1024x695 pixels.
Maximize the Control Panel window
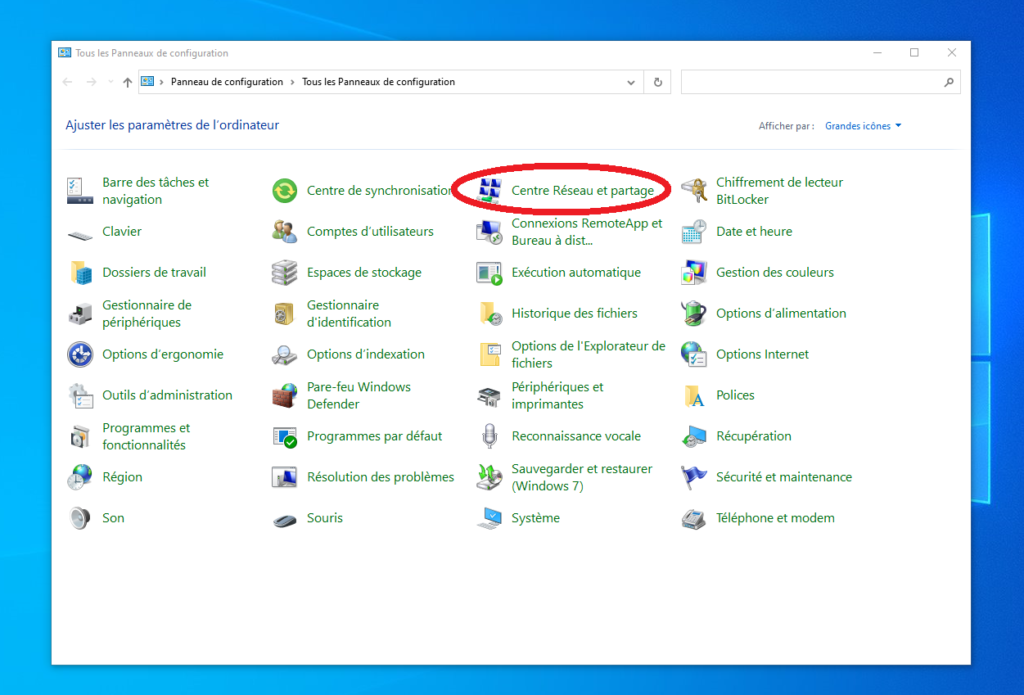click(914, 53)
